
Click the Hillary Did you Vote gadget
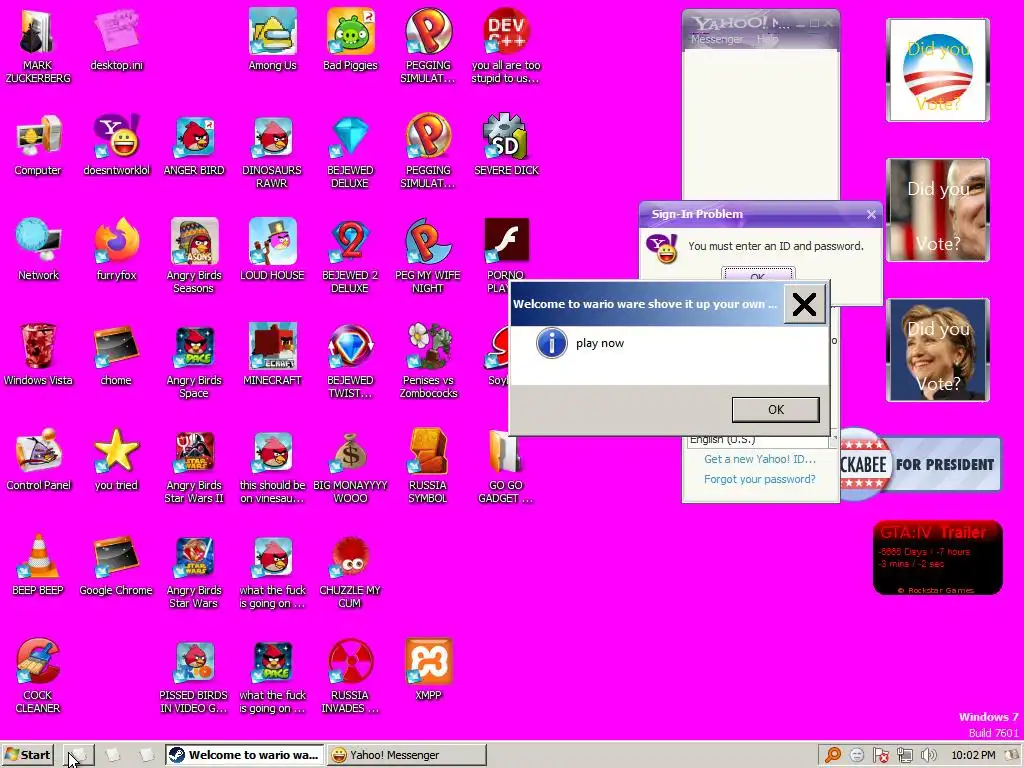point(937,349)
